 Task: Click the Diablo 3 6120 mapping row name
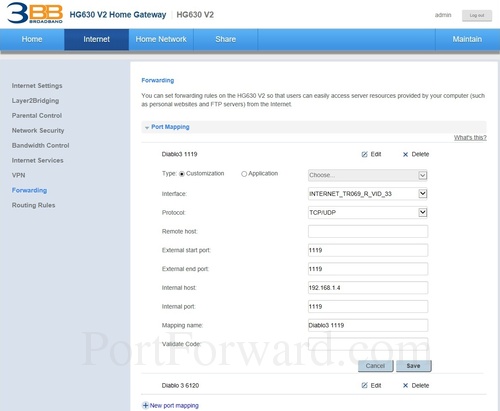pyautogui.click(x=180, y=385)
